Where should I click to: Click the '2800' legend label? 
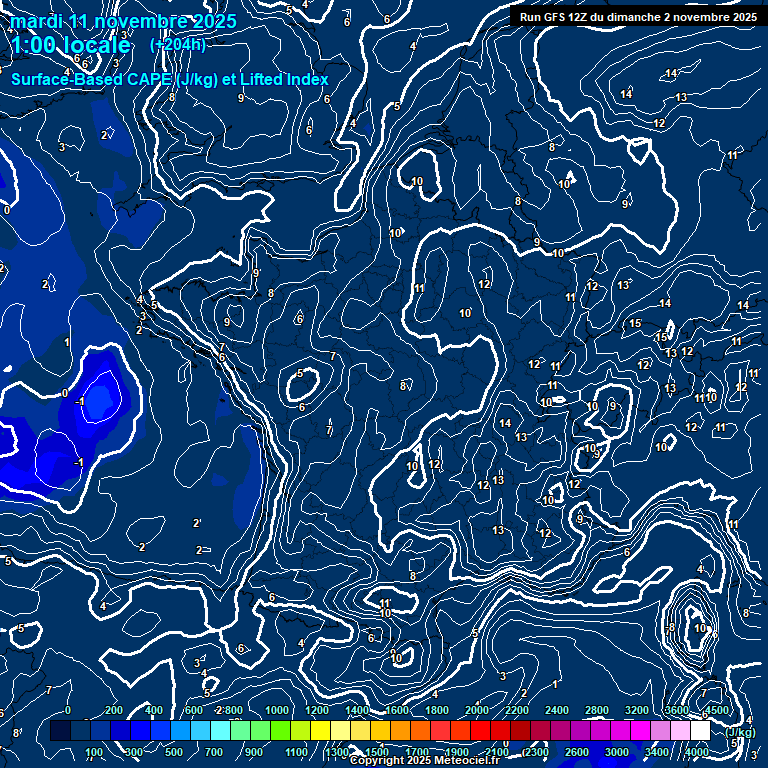597,710
